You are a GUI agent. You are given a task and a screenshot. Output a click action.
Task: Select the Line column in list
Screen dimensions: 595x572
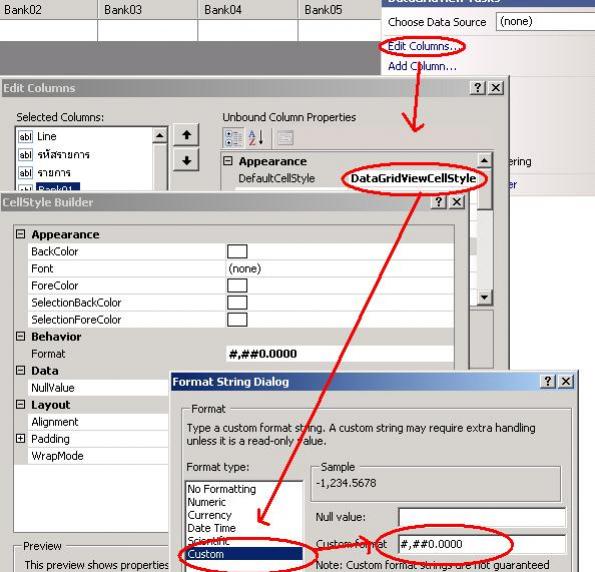pos(46,136)
